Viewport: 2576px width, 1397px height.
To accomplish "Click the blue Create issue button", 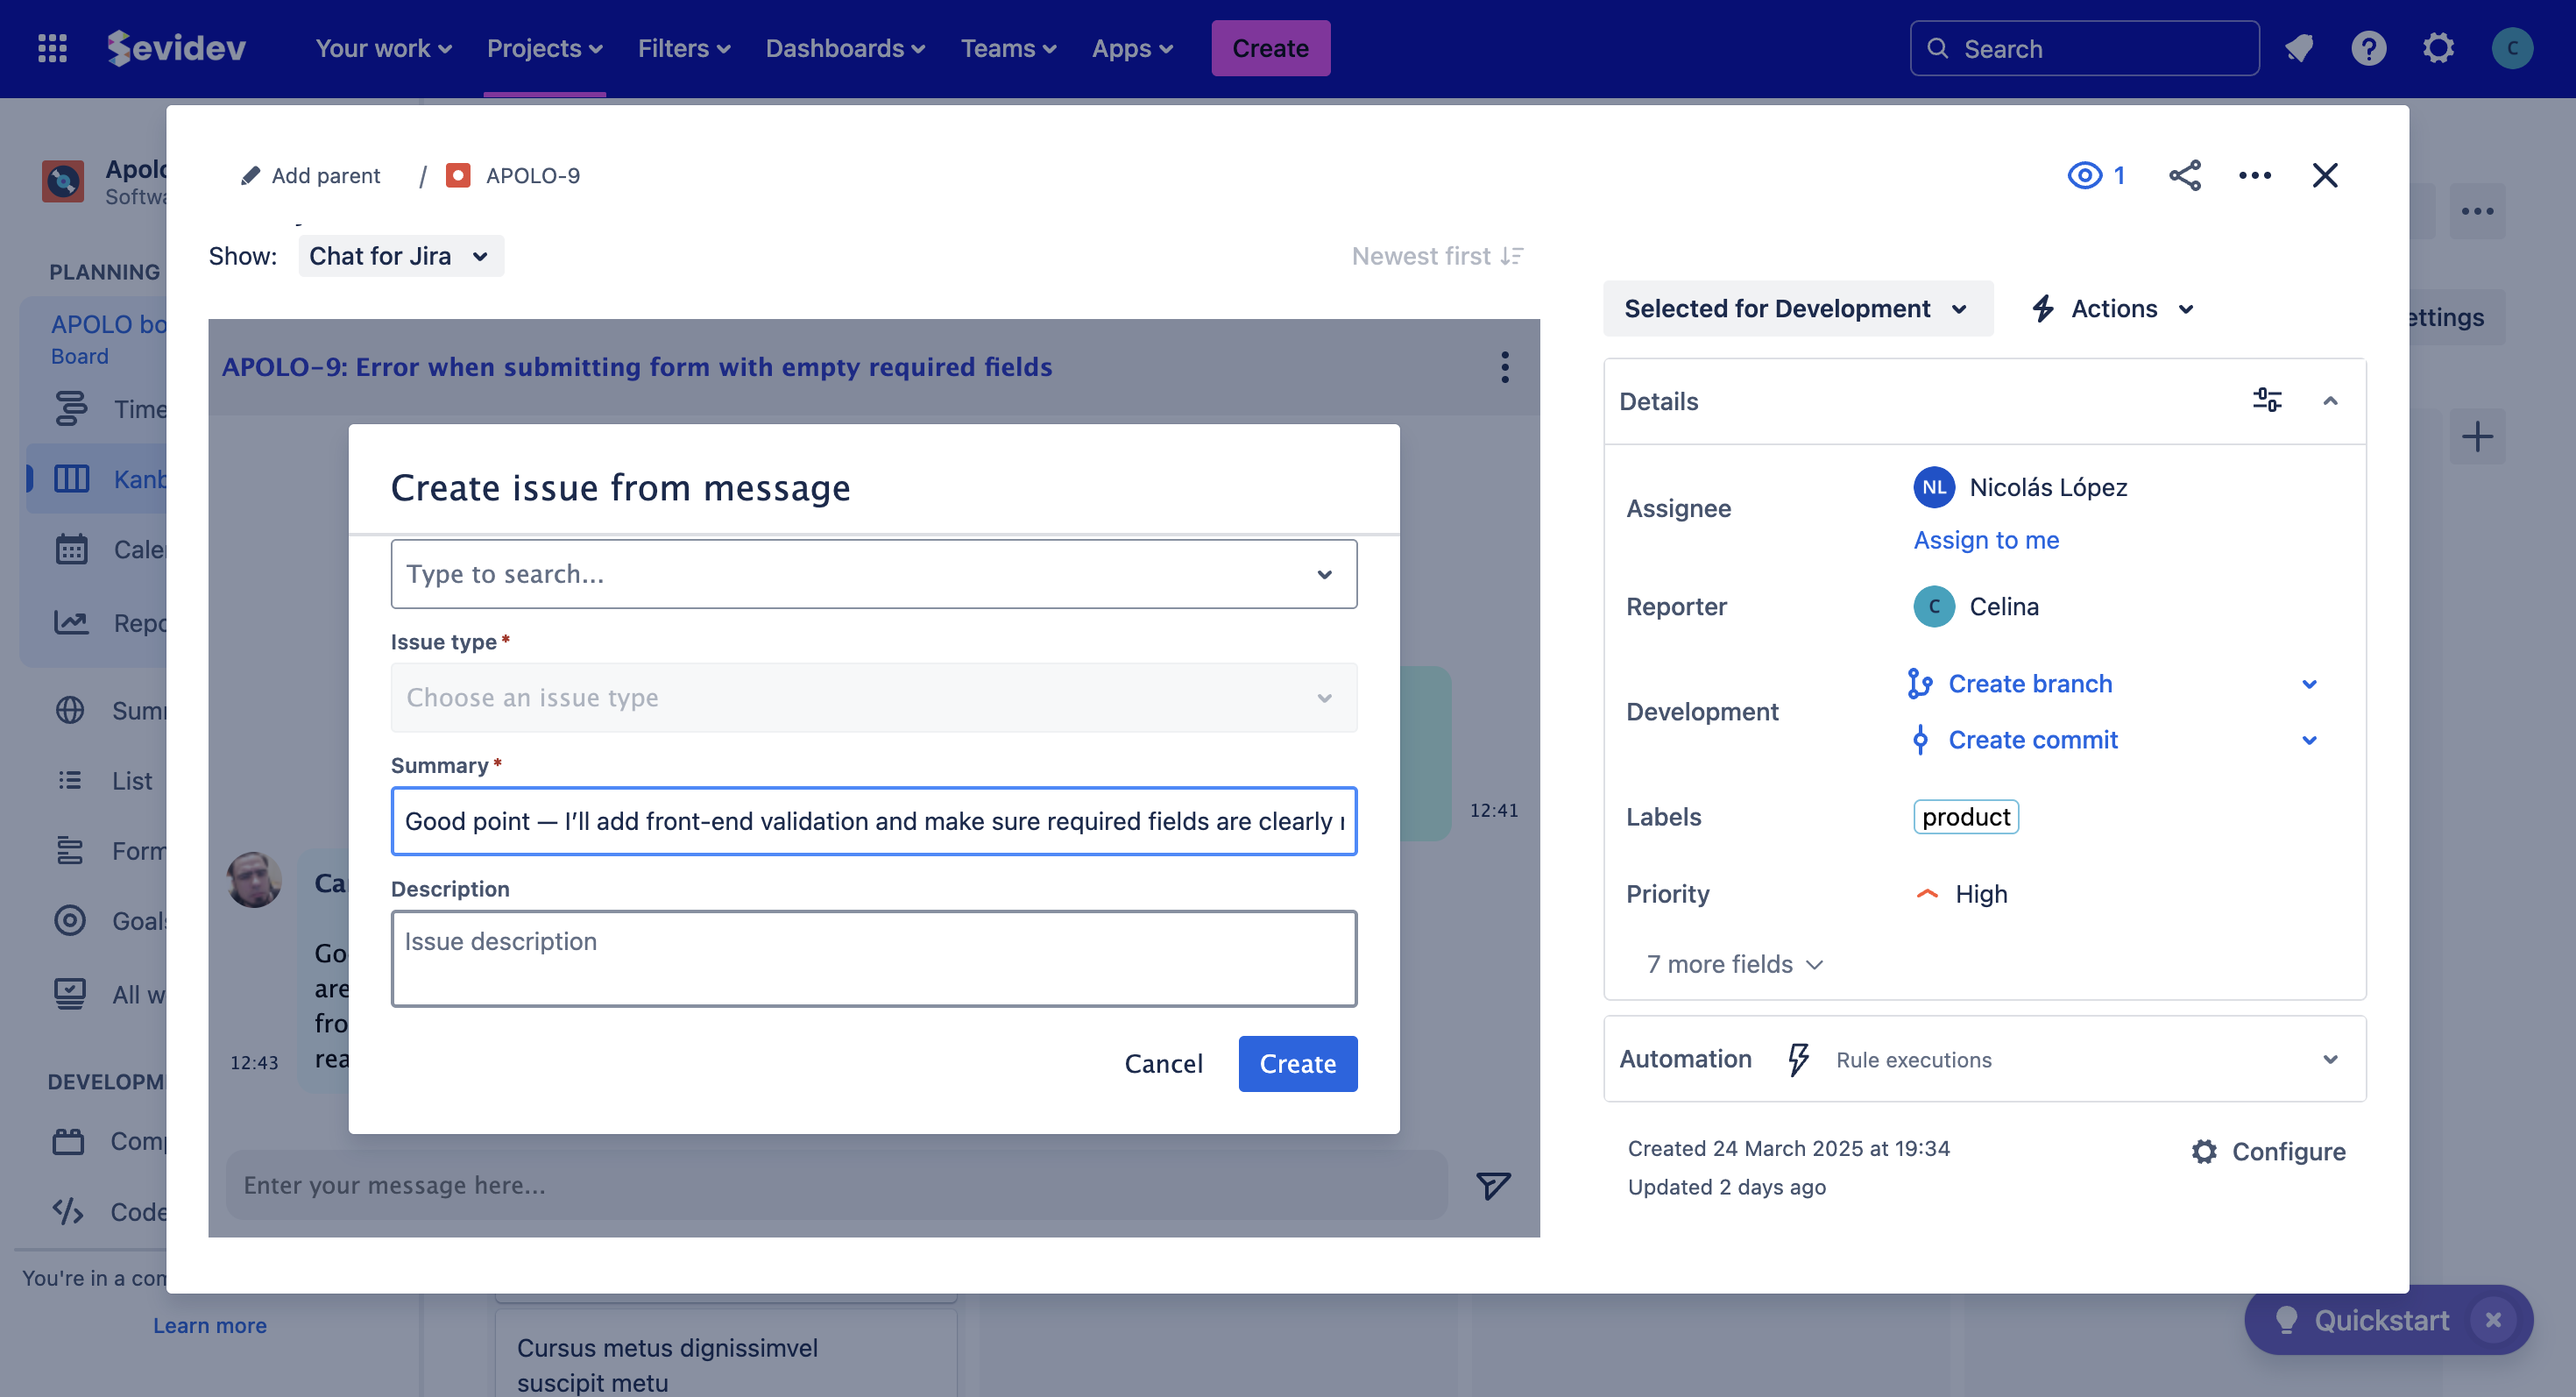I will pyautogui.click(x=1297, y=1063).
